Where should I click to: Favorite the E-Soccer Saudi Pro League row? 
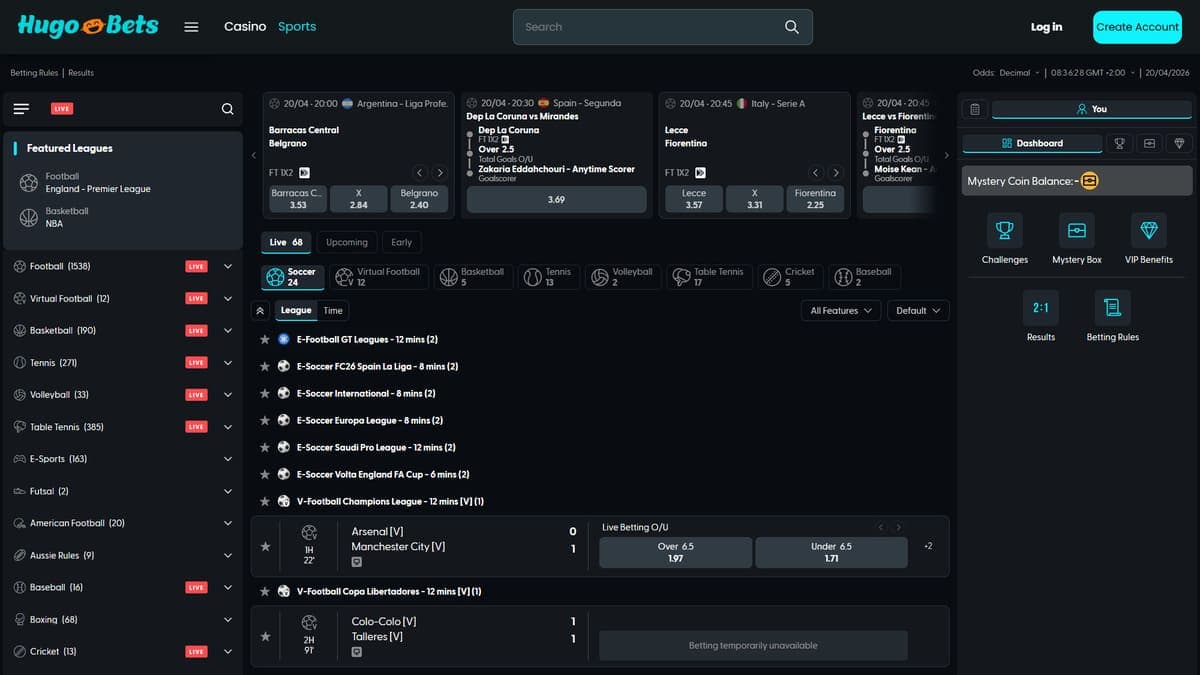point(265,448)
